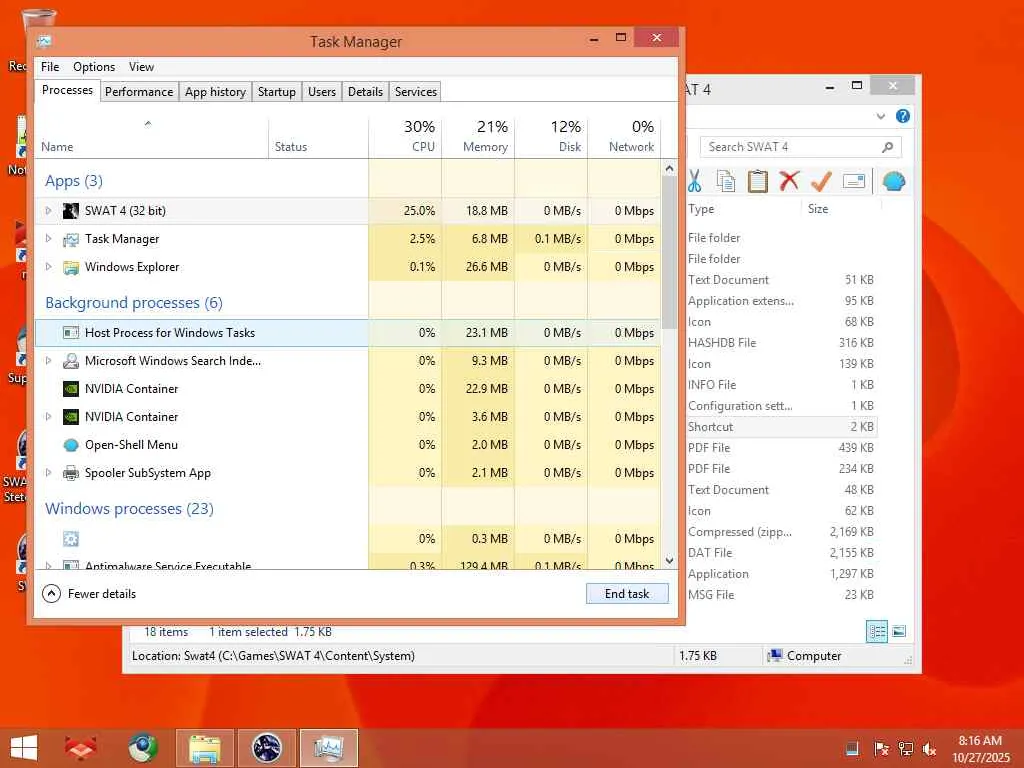Switch to the App history tab

tap(215, 91)
